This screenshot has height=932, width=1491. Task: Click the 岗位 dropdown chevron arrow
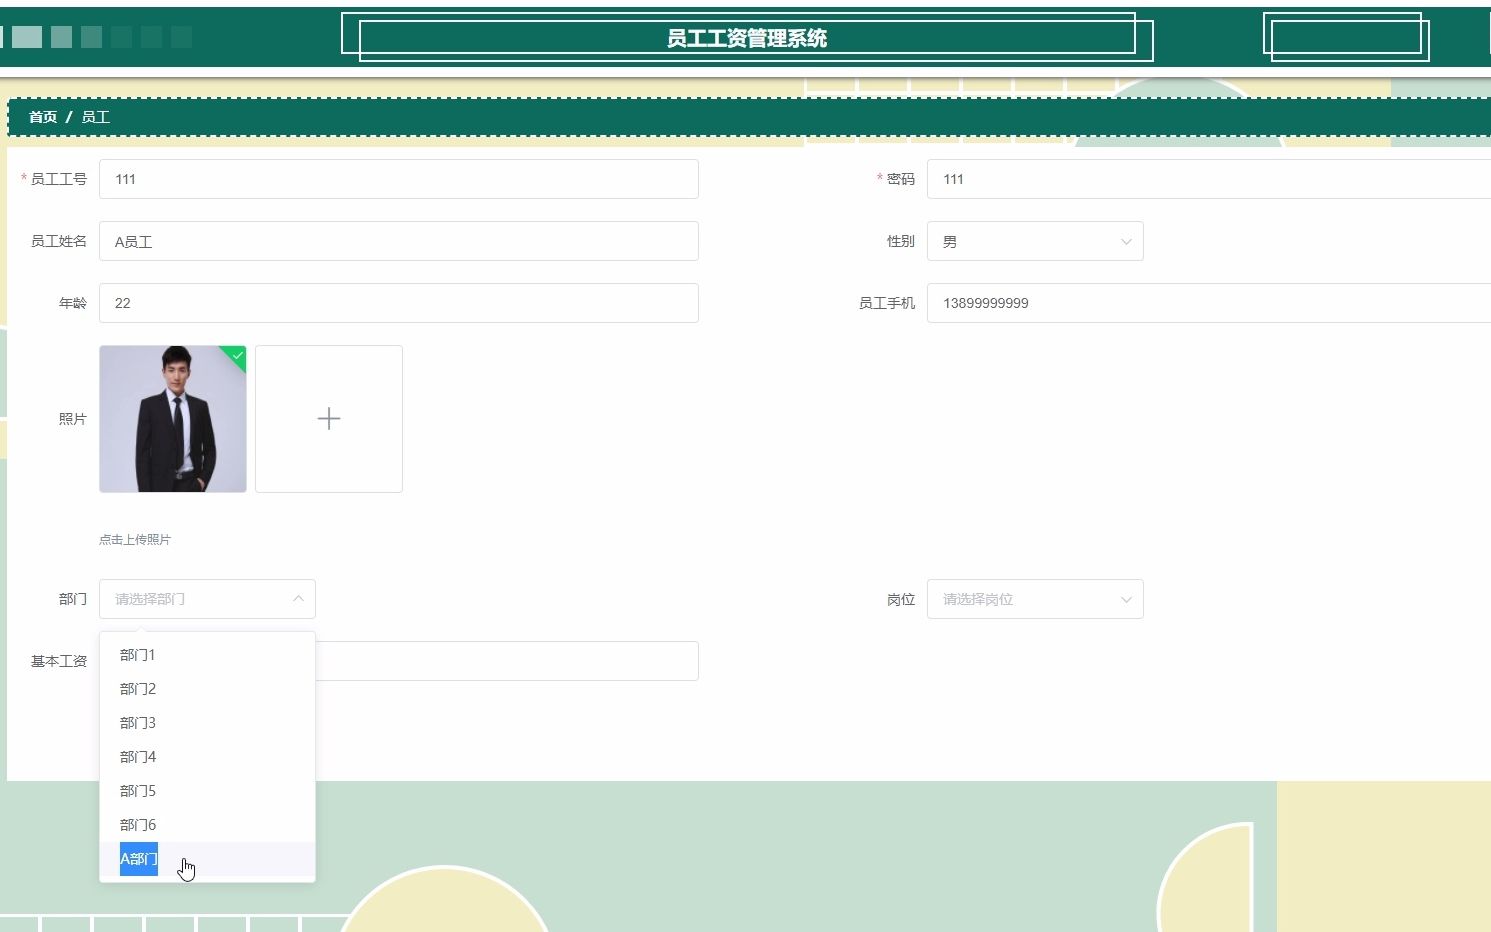click(x=1126, y=600)
